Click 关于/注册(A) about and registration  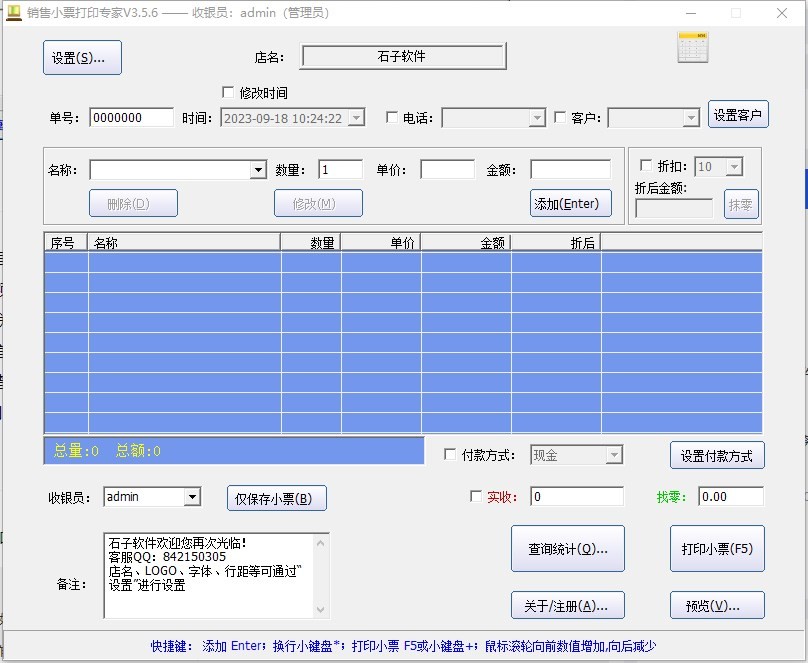pos(566,605)
